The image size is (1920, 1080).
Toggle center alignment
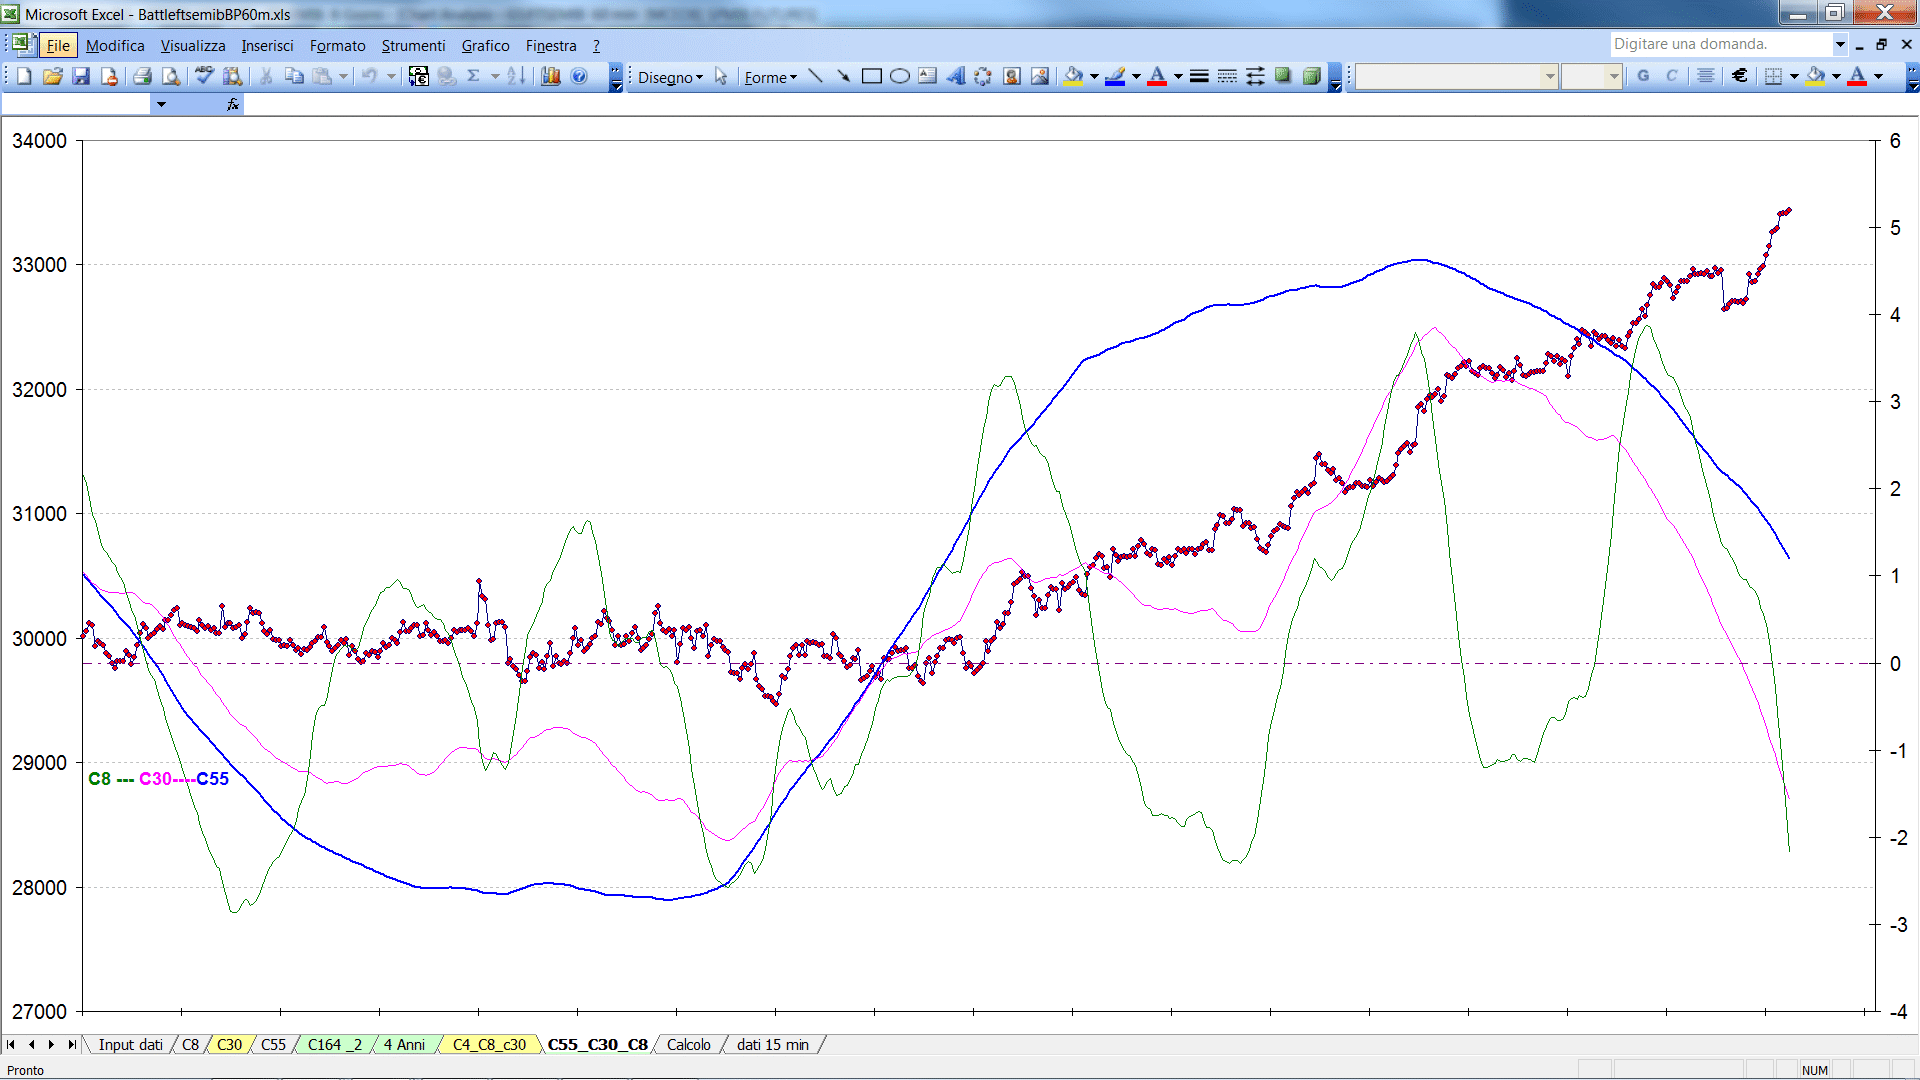[x=1706, y=76]
